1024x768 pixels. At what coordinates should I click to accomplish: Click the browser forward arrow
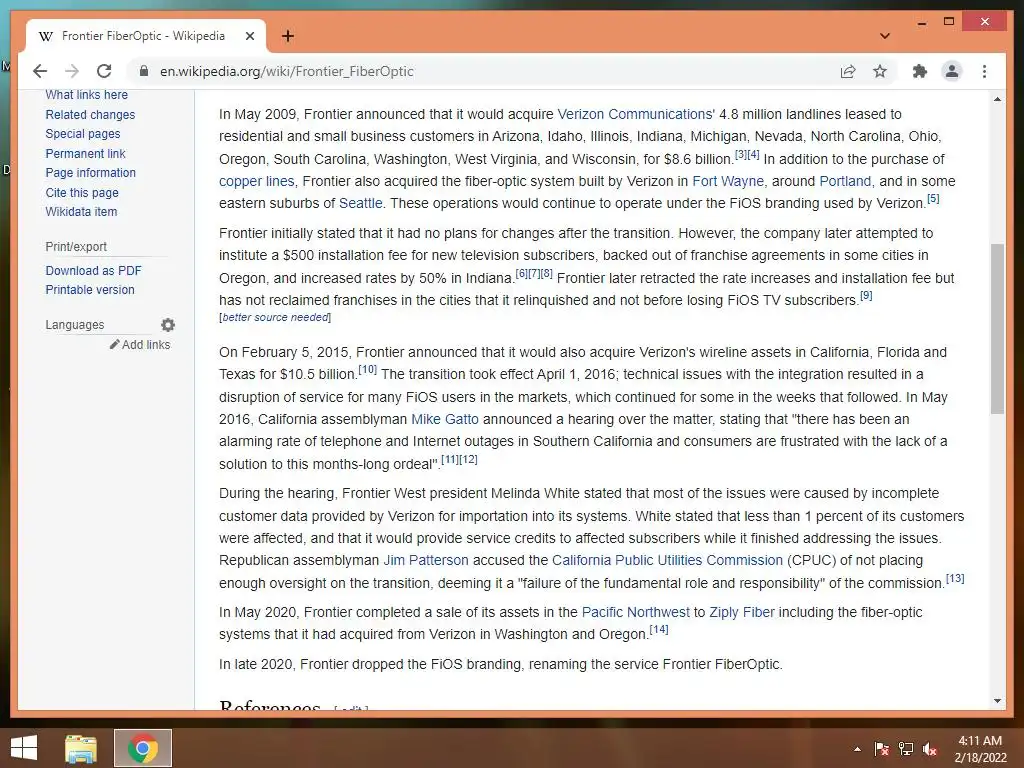point(72,71)
